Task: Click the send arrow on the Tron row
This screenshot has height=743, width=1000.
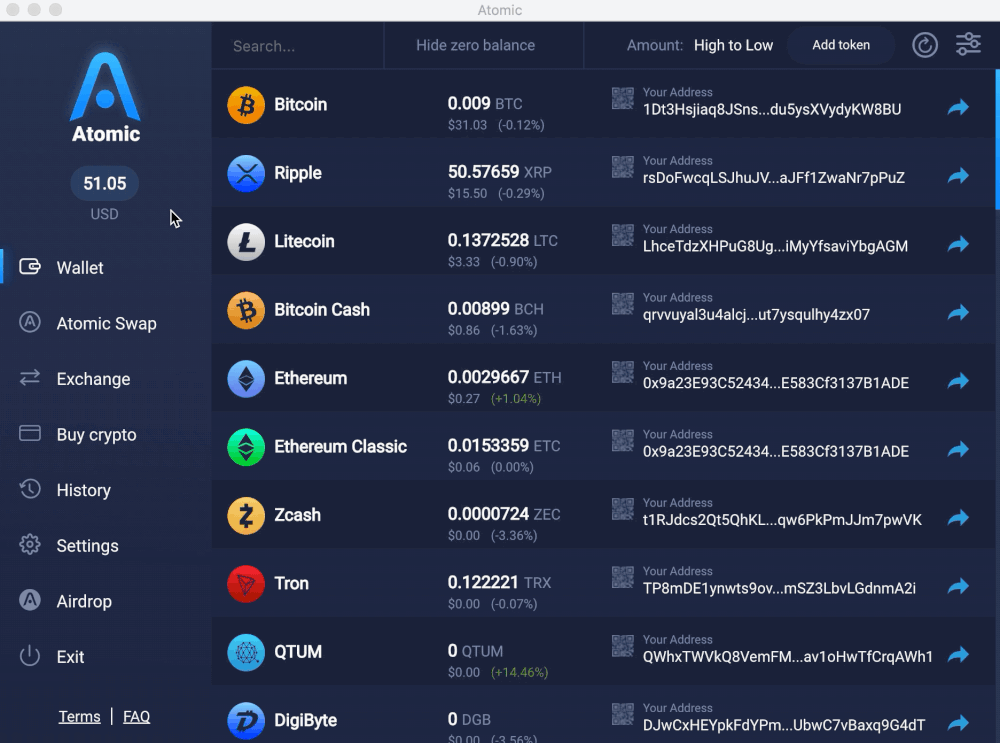Action: [x=958, y=585]
